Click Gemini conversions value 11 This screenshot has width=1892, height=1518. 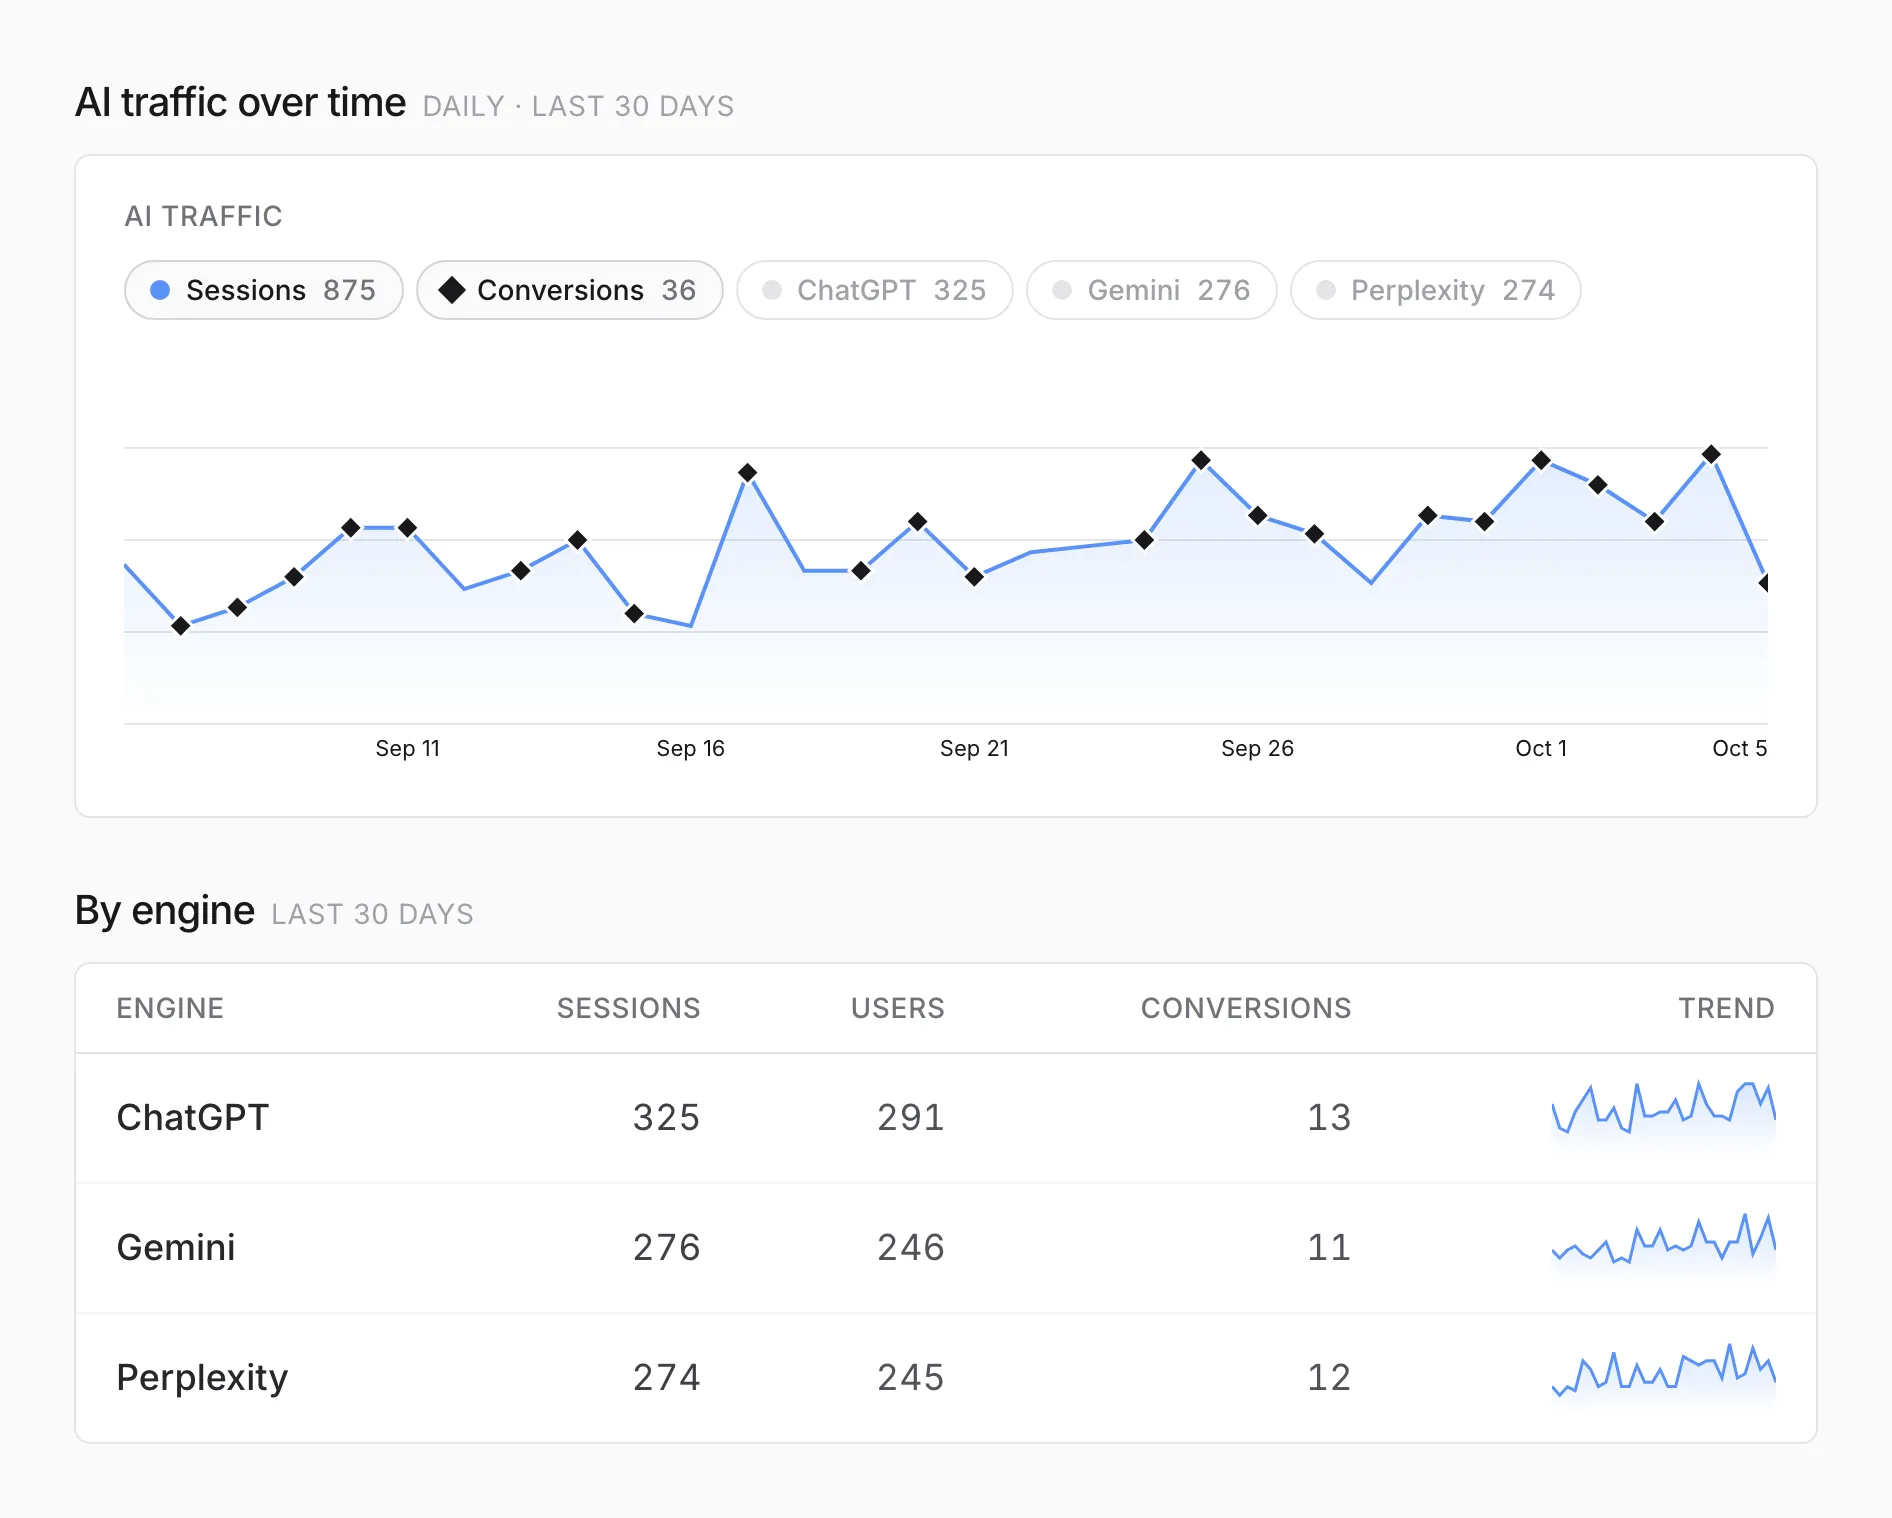1329,1247
